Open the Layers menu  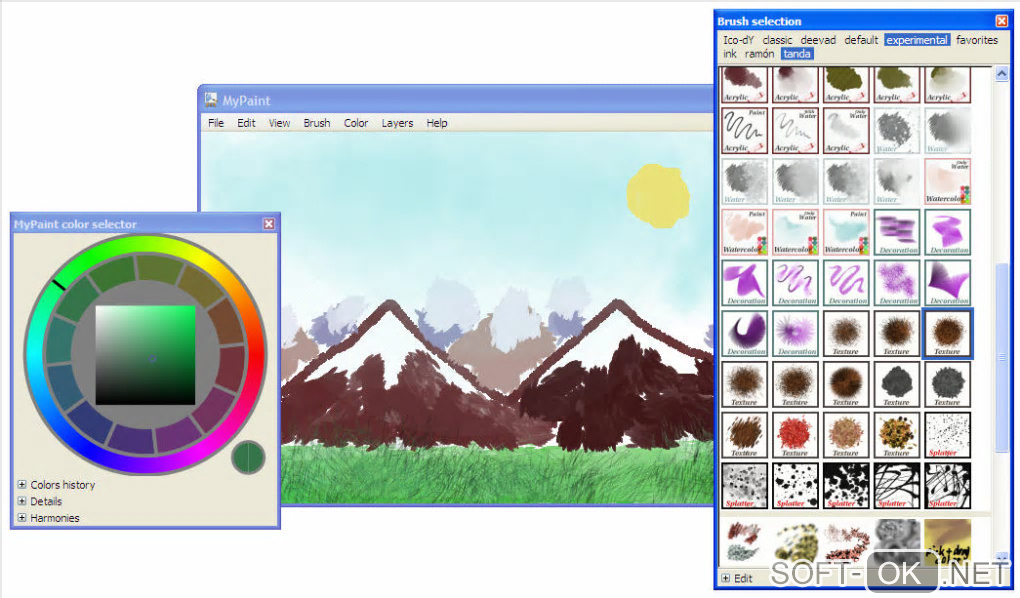(397, 123)
